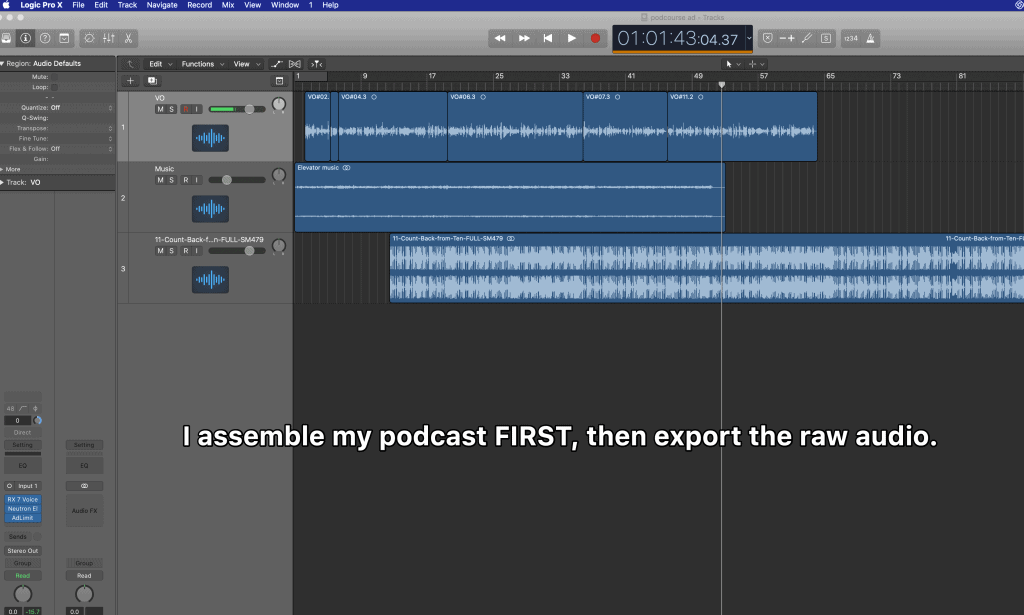The width and height of the screenshot is (1024, 615).
Task: Toggle record enable on VO track
Action: pos(186,109)
